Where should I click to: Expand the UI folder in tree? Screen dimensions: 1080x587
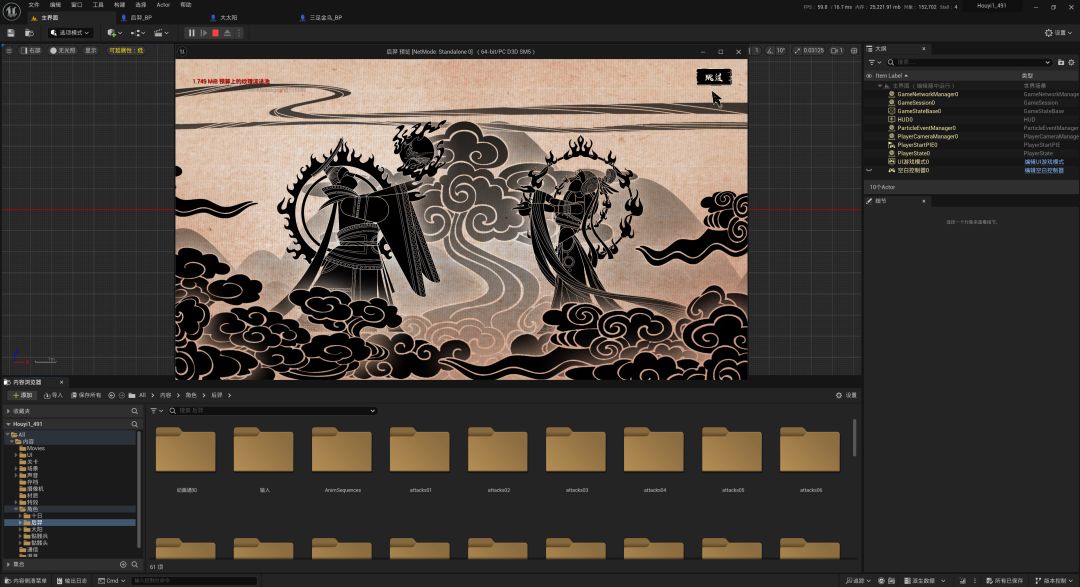point(16,455)
